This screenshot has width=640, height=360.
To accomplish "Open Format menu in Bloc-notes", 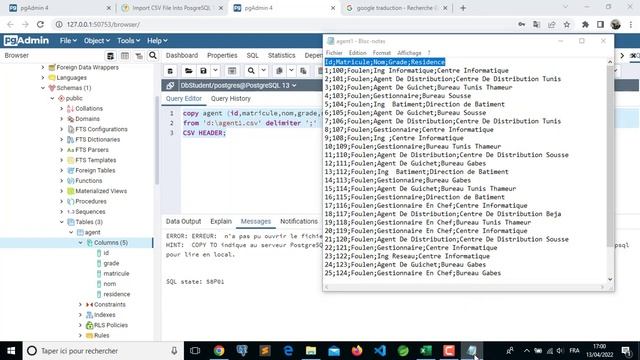I will point(382,53).
